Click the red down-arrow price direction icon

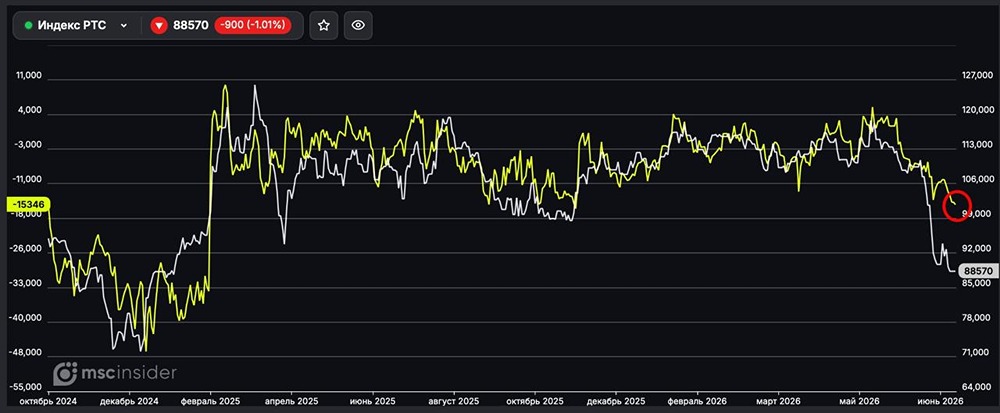point(159,25)
